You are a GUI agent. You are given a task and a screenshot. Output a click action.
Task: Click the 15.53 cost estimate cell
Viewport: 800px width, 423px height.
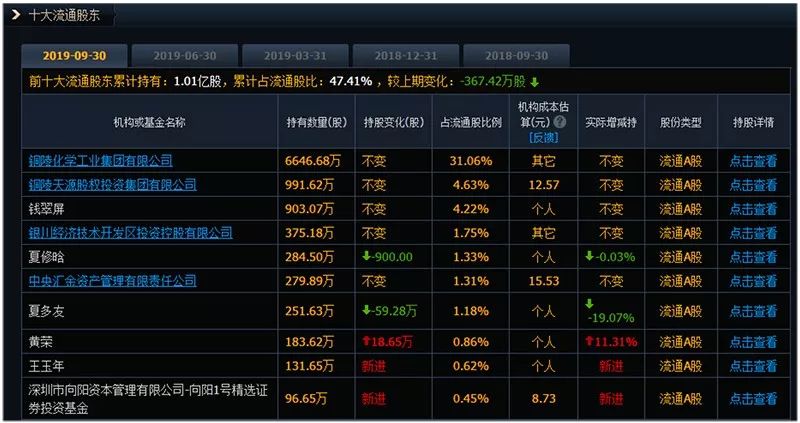[x=543, y=281]
